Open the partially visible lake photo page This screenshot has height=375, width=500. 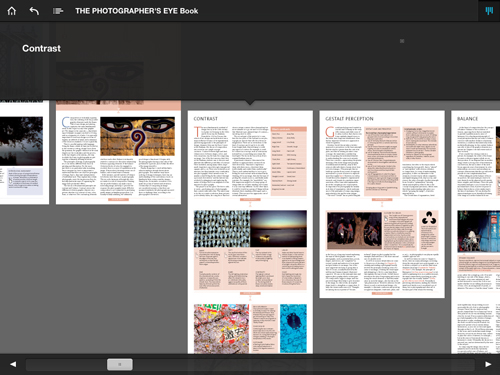24,152
